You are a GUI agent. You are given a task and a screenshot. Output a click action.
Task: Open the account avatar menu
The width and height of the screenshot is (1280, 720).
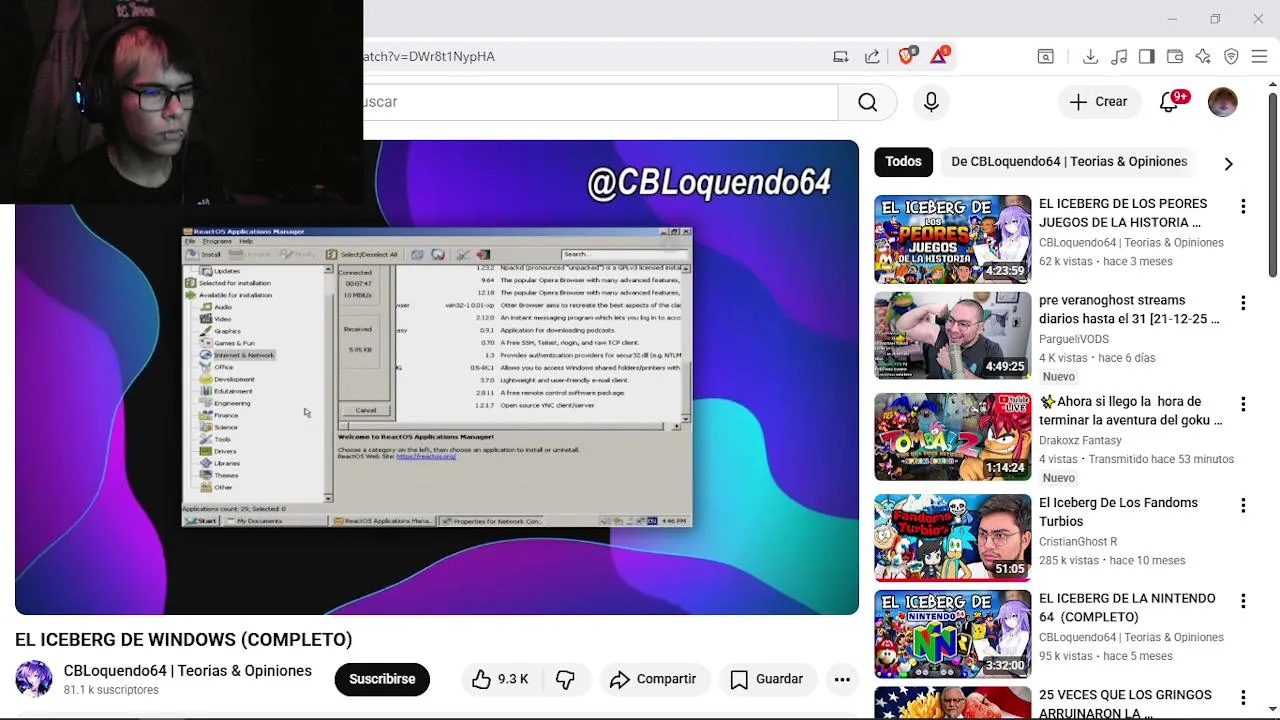coord(1223,102)
